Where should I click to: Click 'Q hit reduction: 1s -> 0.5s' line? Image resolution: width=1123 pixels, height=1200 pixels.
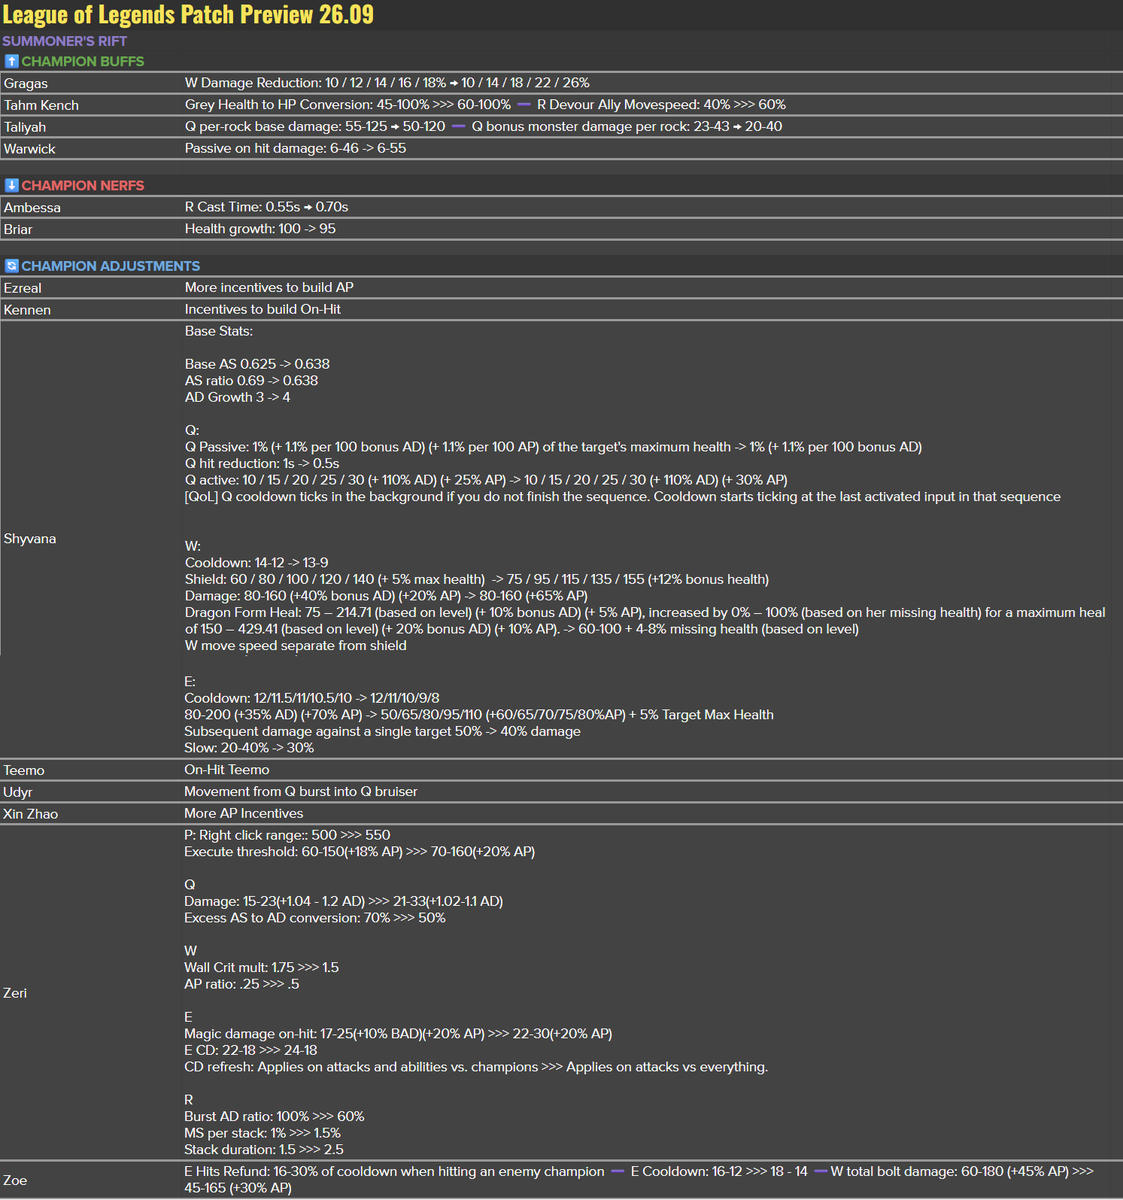pyautogui.click(x=262, y=463)
